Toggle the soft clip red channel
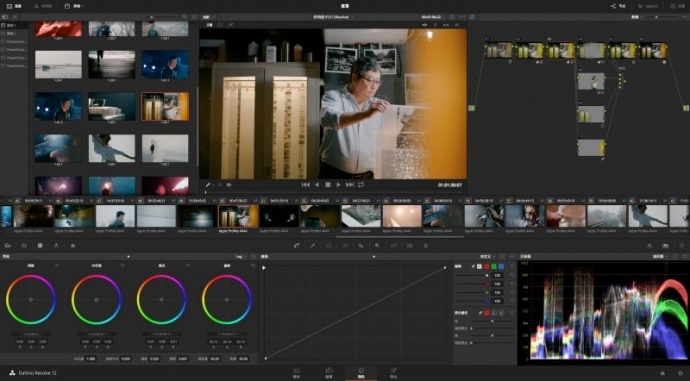 coord(486,313)
